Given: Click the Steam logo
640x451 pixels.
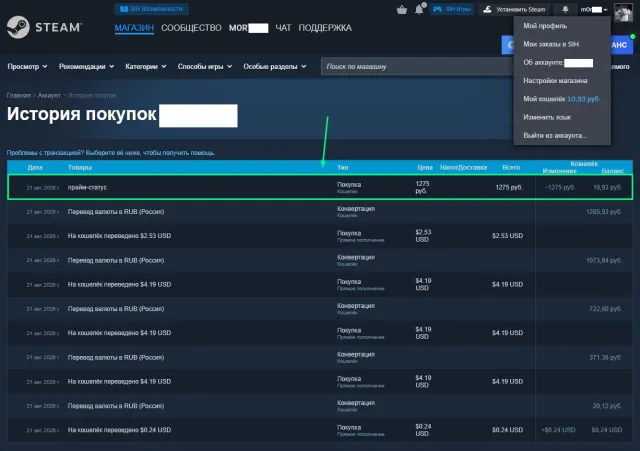Looking at the screenshot, I should 44,27.
